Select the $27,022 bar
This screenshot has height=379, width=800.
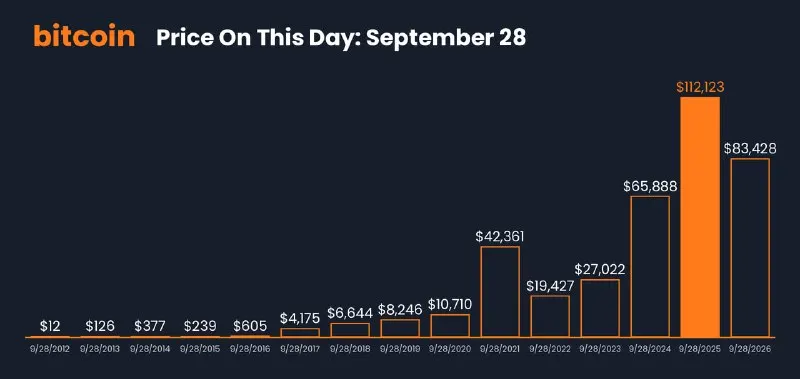(x=600, y=308)
